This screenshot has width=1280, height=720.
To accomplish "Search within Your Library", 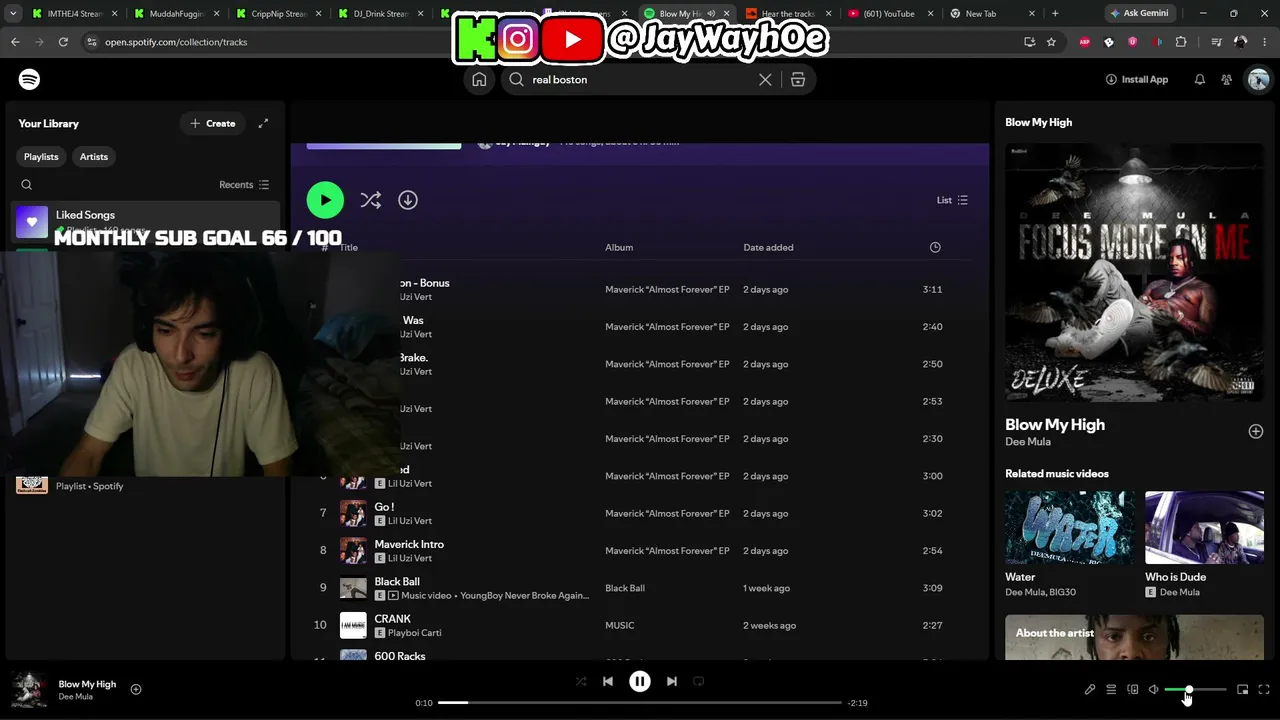I will tap(27, 185).
